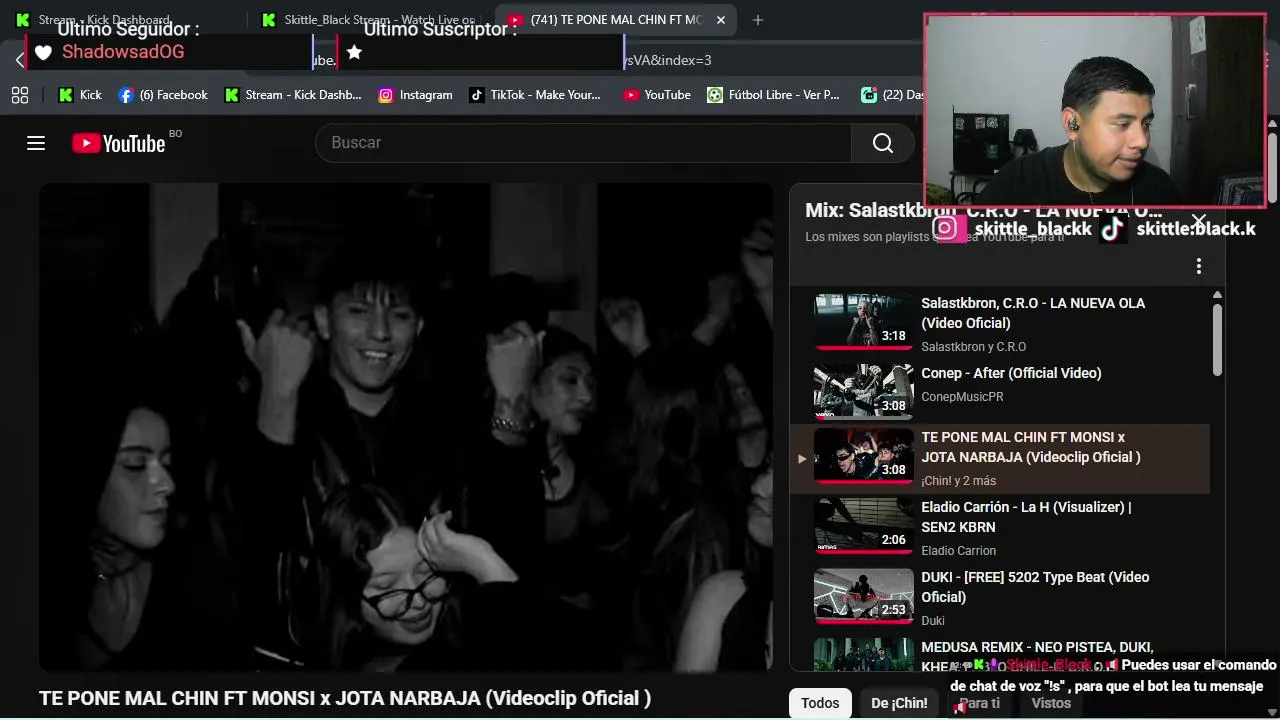
Task: Click the Mix playlist scrollbar
Action: click(1217, 340)
